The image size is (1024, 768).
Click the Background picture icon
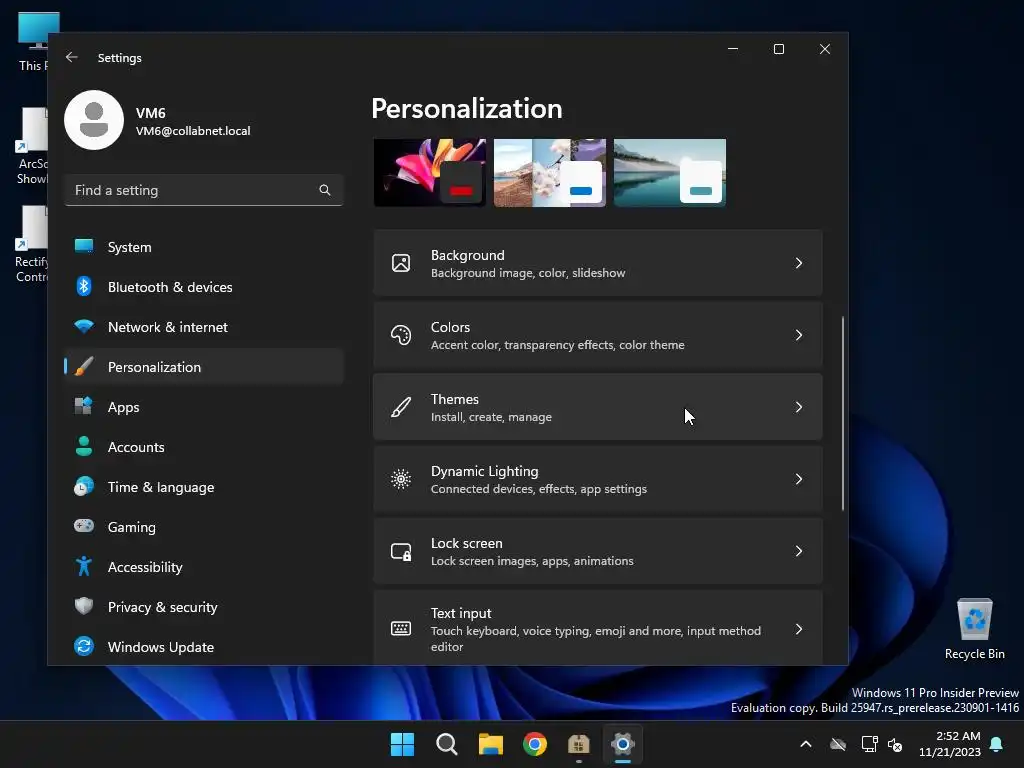(401, 263)
